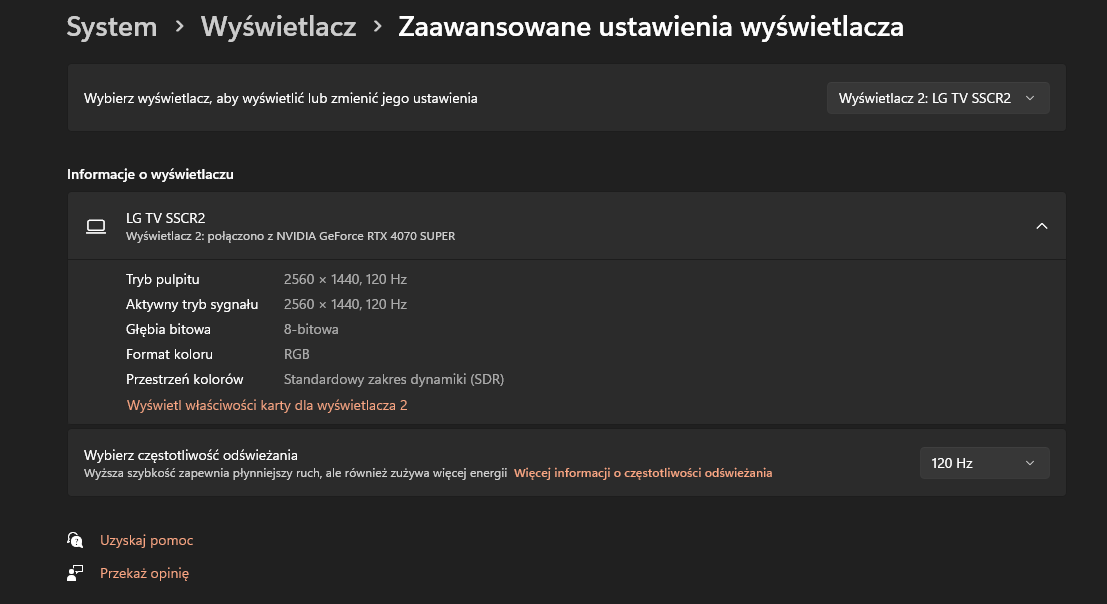1107x604 pixels.
Task: Click the Uzyskaj pomoc headset icon
Action: tap(75, 539)
